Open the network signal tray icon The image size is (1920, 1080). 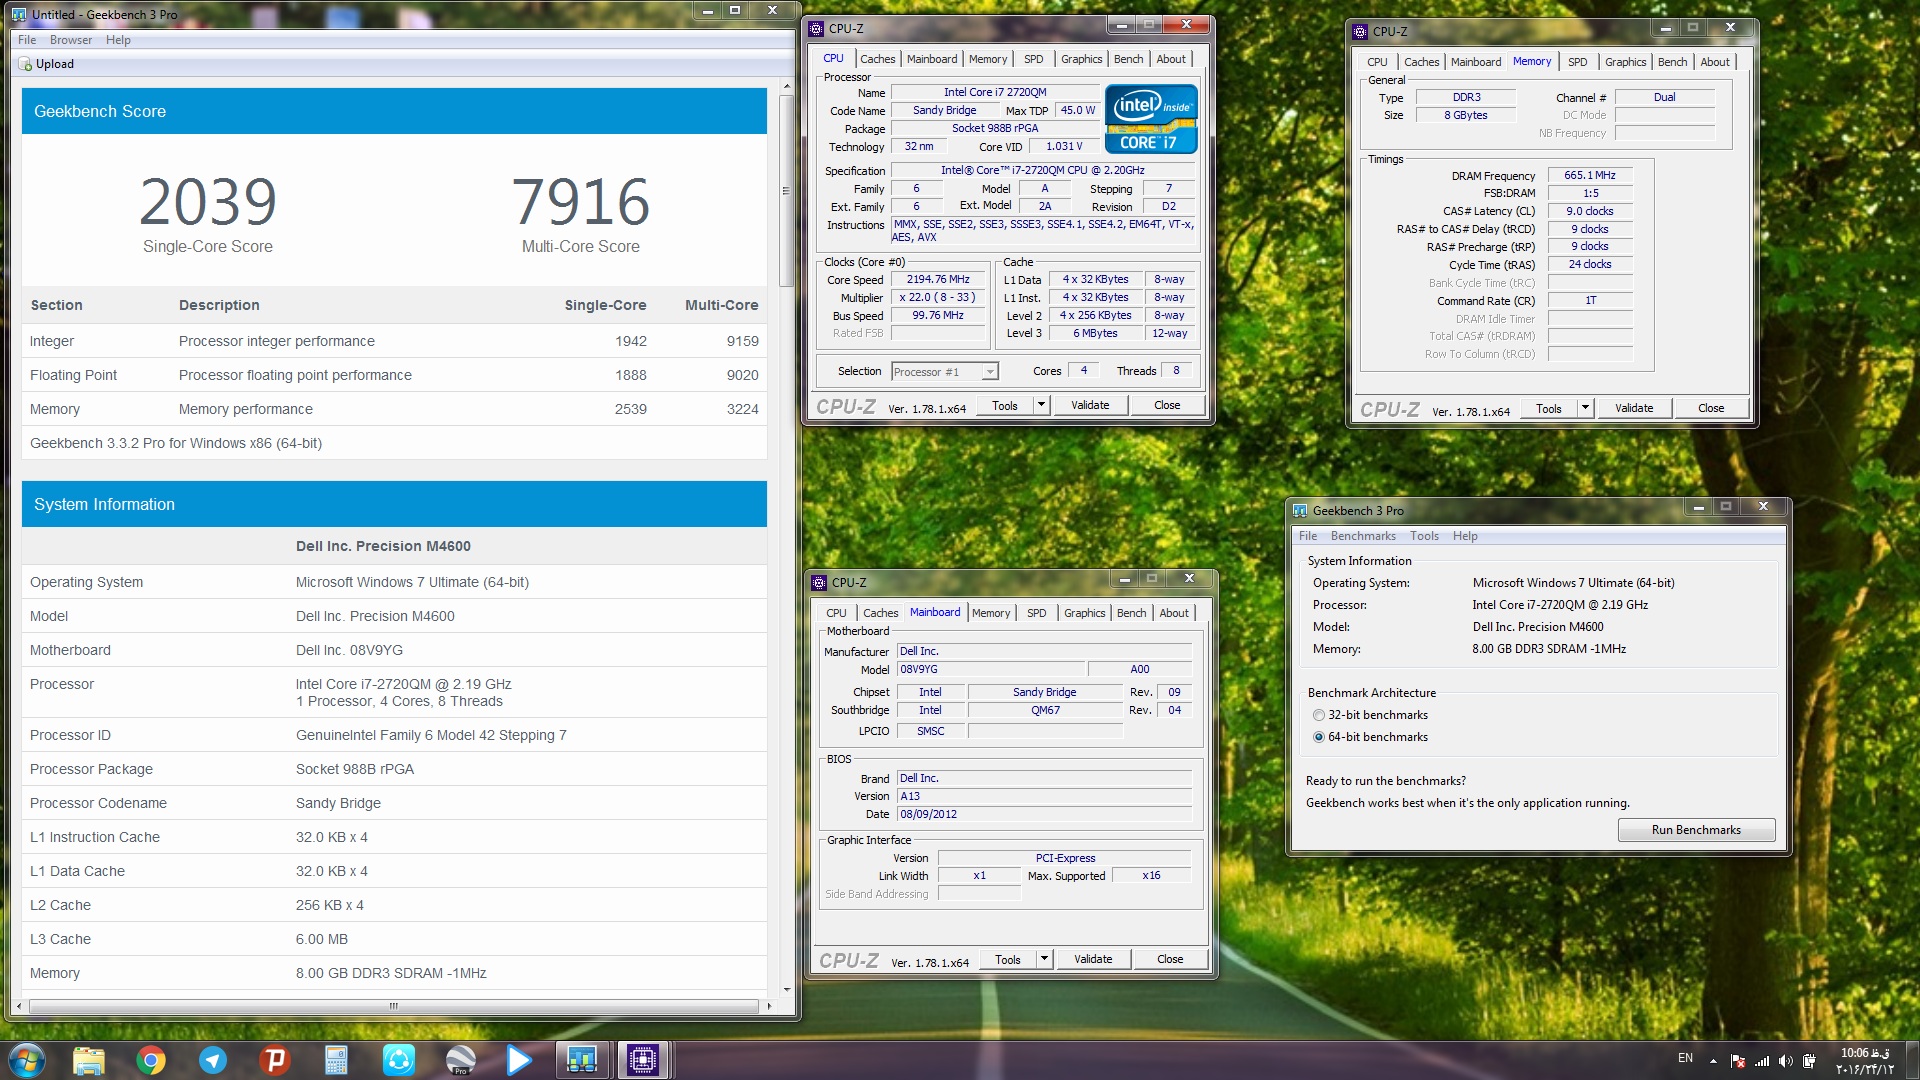point(1762,1061)
